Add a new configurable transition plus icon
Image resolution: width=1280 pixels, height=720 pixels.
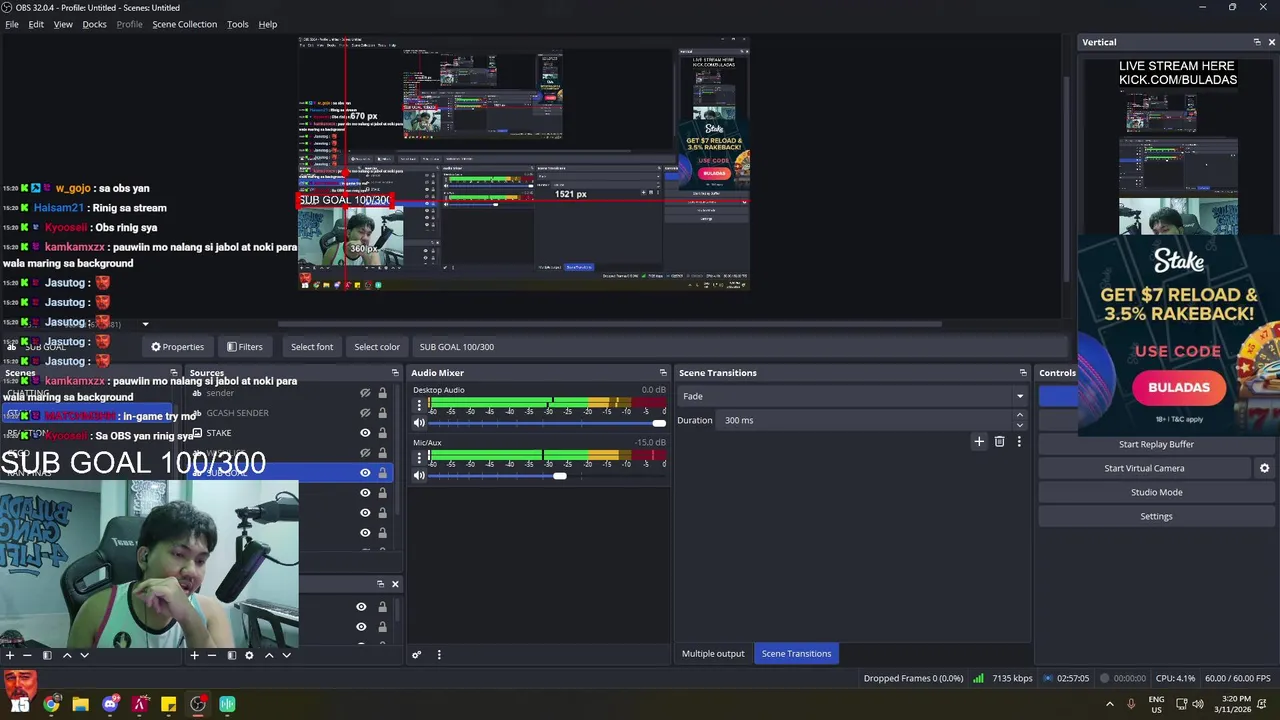tap(979, 441)
